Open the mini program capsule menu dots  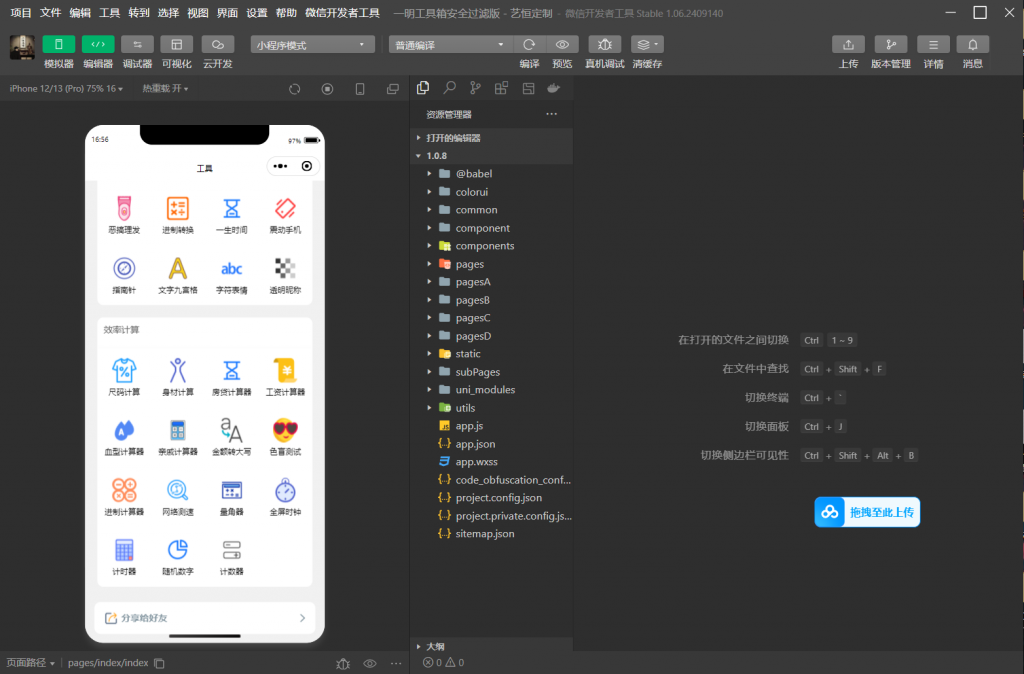point(280,166)
